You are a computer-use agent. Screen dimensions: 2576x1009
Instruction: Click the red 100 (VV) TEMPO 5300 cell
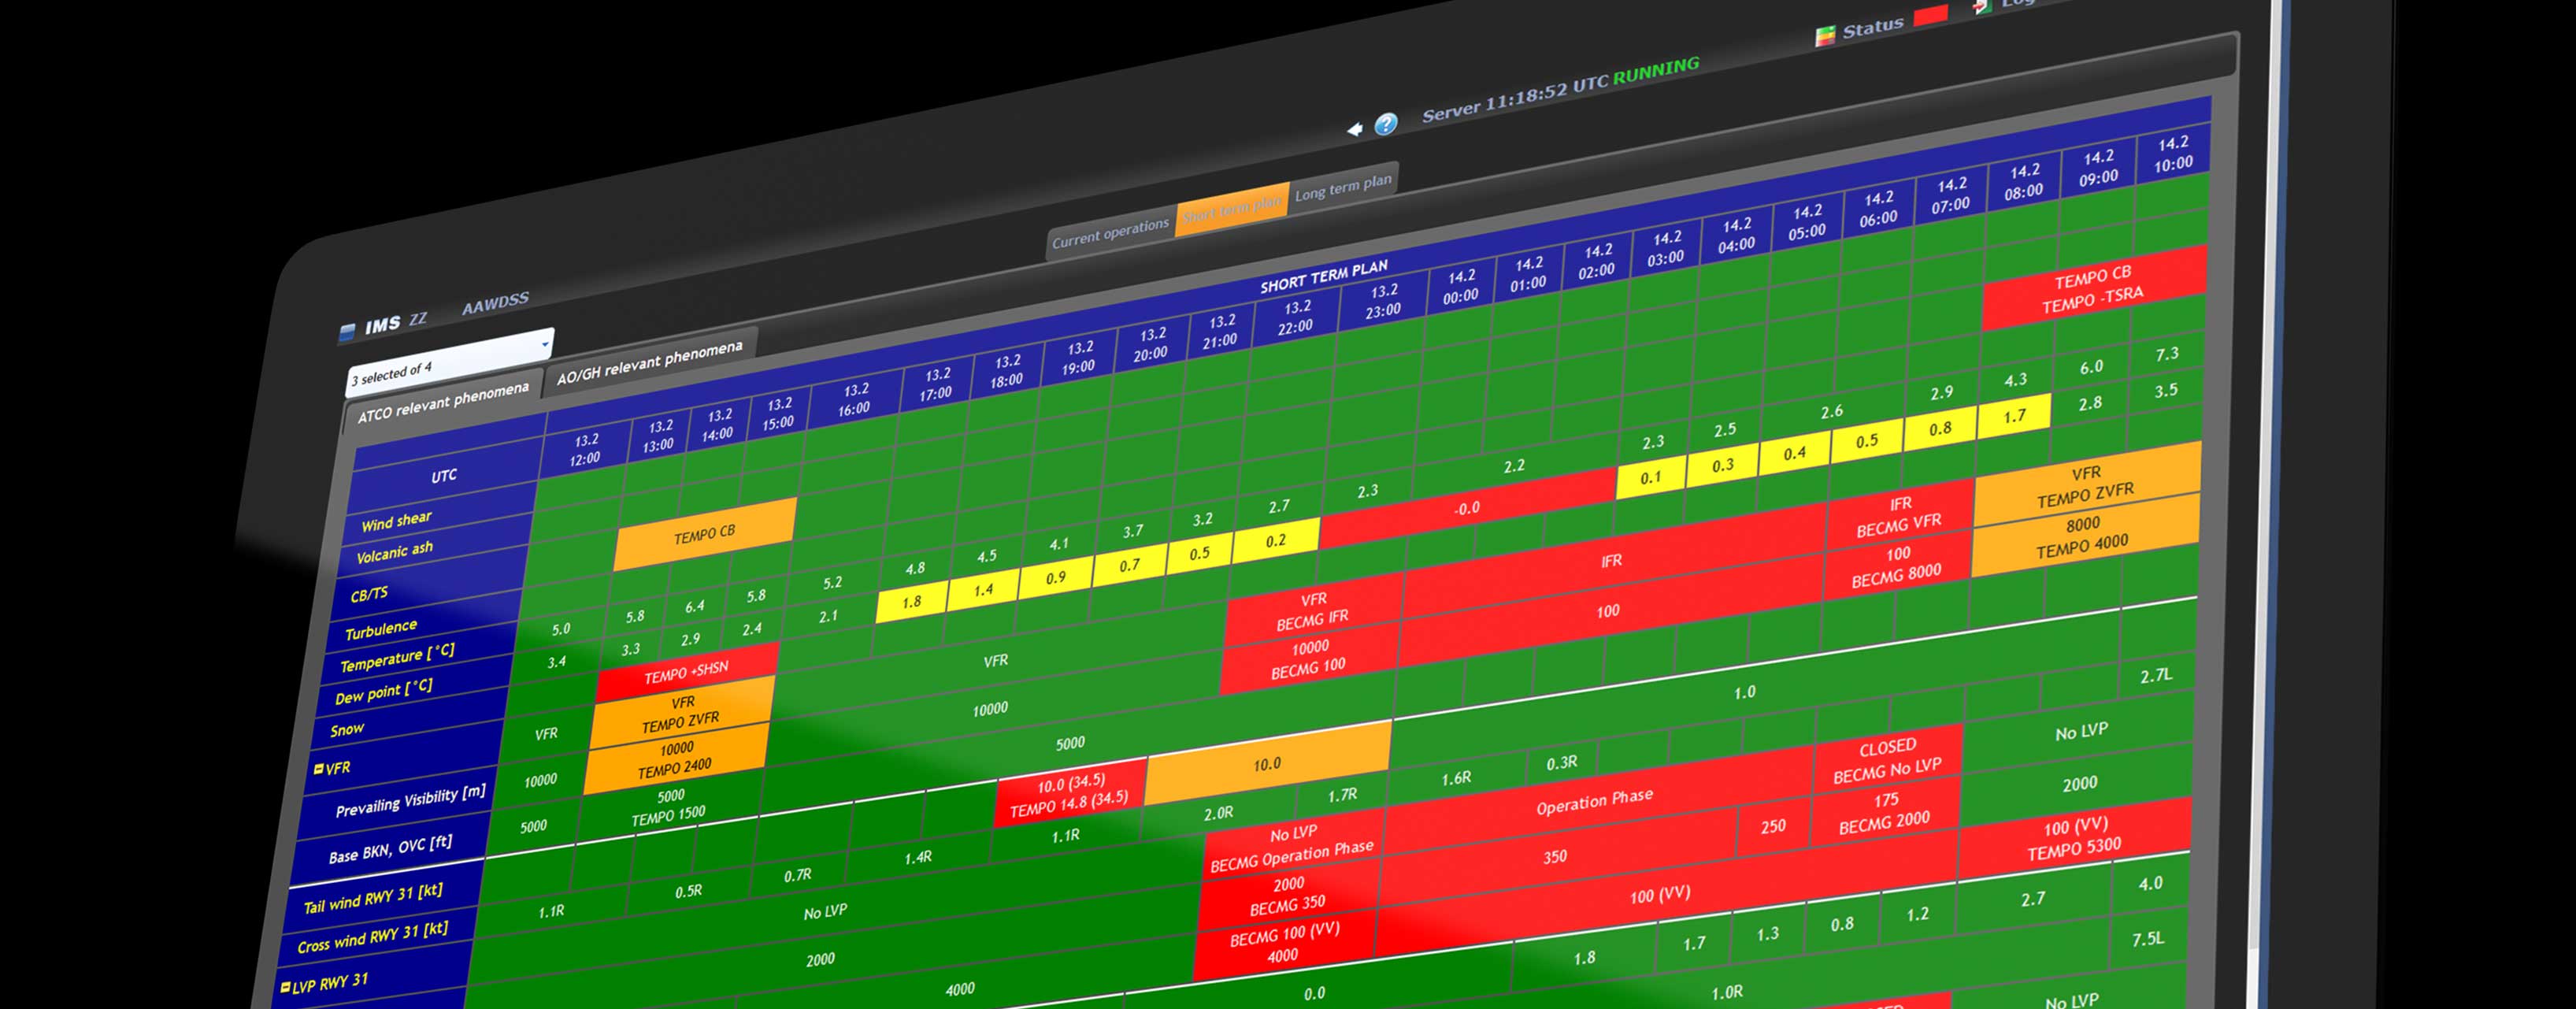tap(2074, 838)
